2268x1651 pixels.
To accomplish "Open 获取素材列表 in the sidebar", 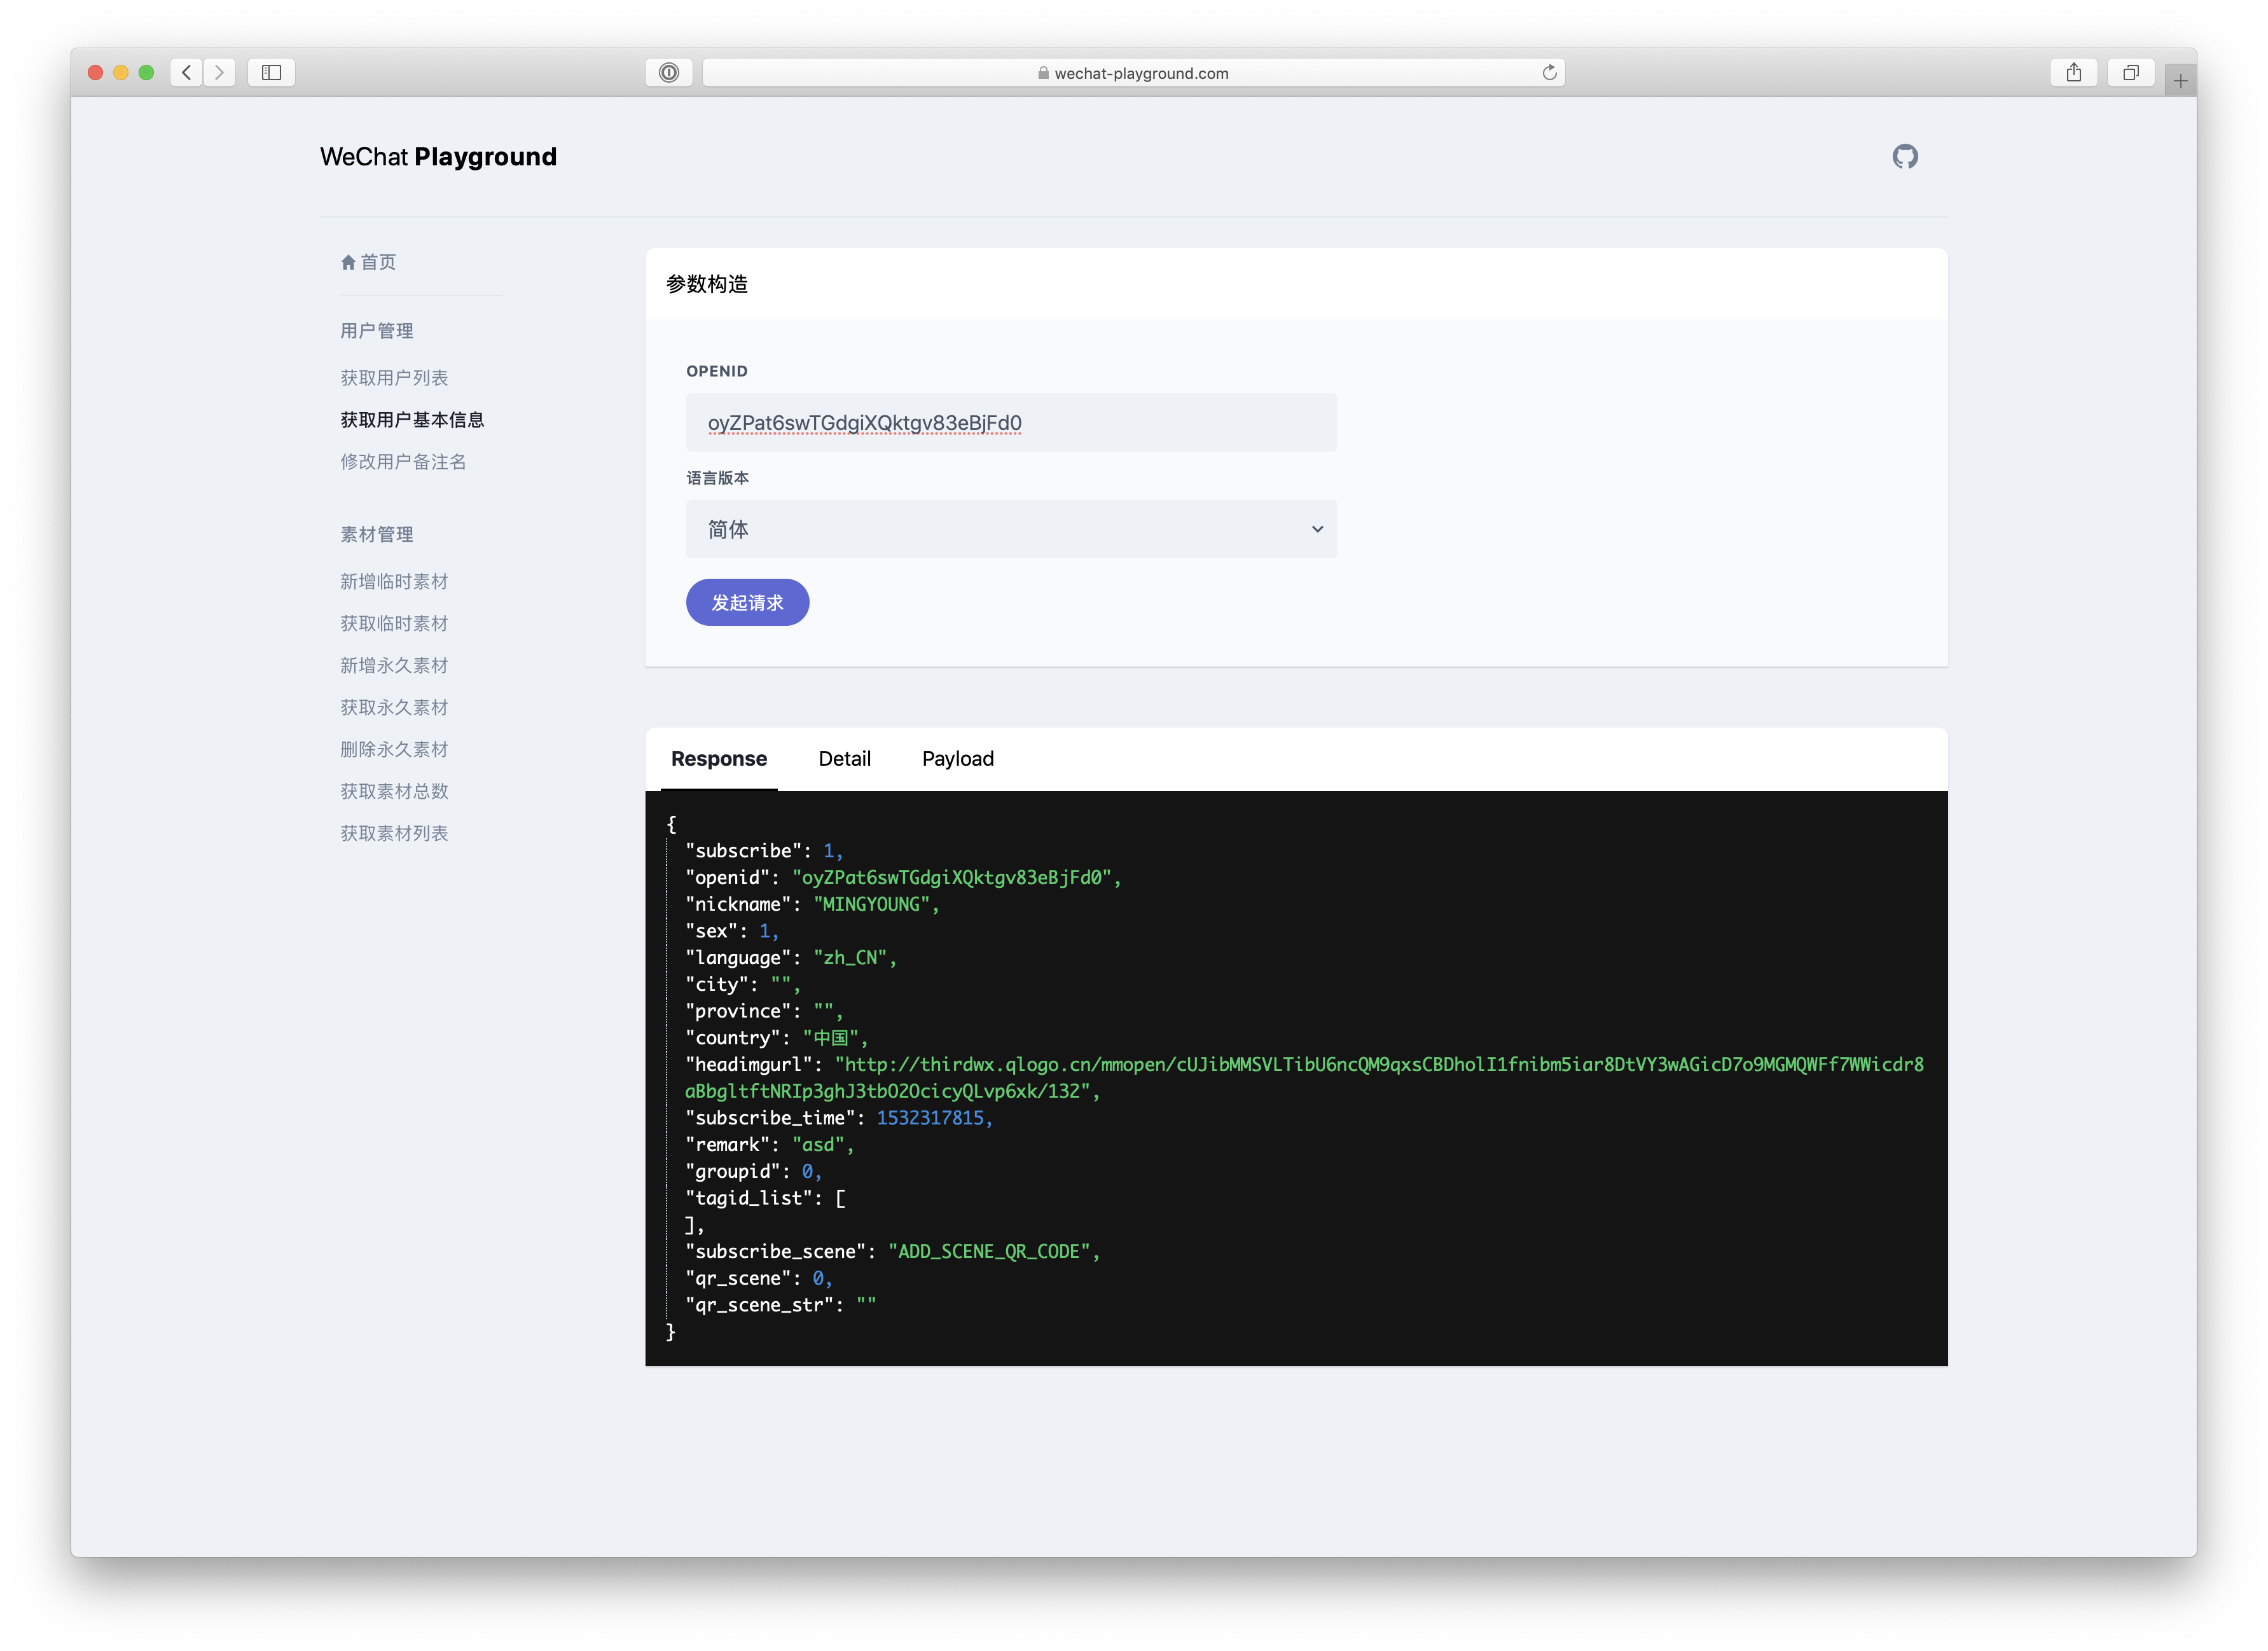I will click(394, 834).
